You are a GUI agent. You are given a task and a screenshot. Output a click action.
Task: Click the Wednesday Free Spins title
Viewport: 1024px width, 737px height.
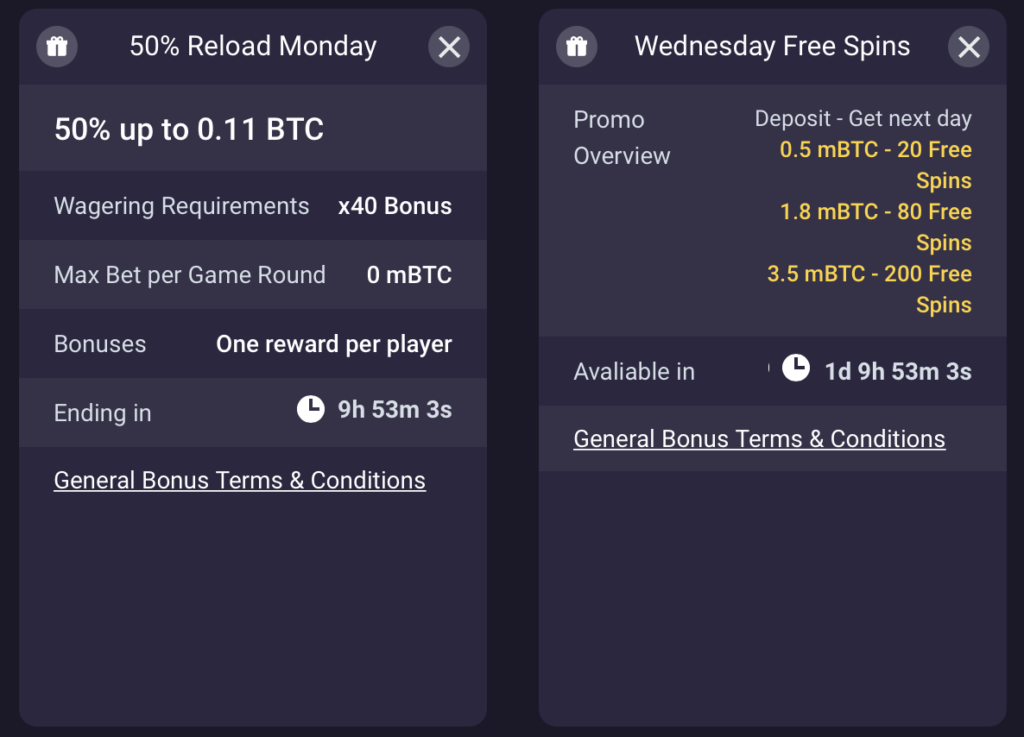pyautogui.click(x=772, y=46)
